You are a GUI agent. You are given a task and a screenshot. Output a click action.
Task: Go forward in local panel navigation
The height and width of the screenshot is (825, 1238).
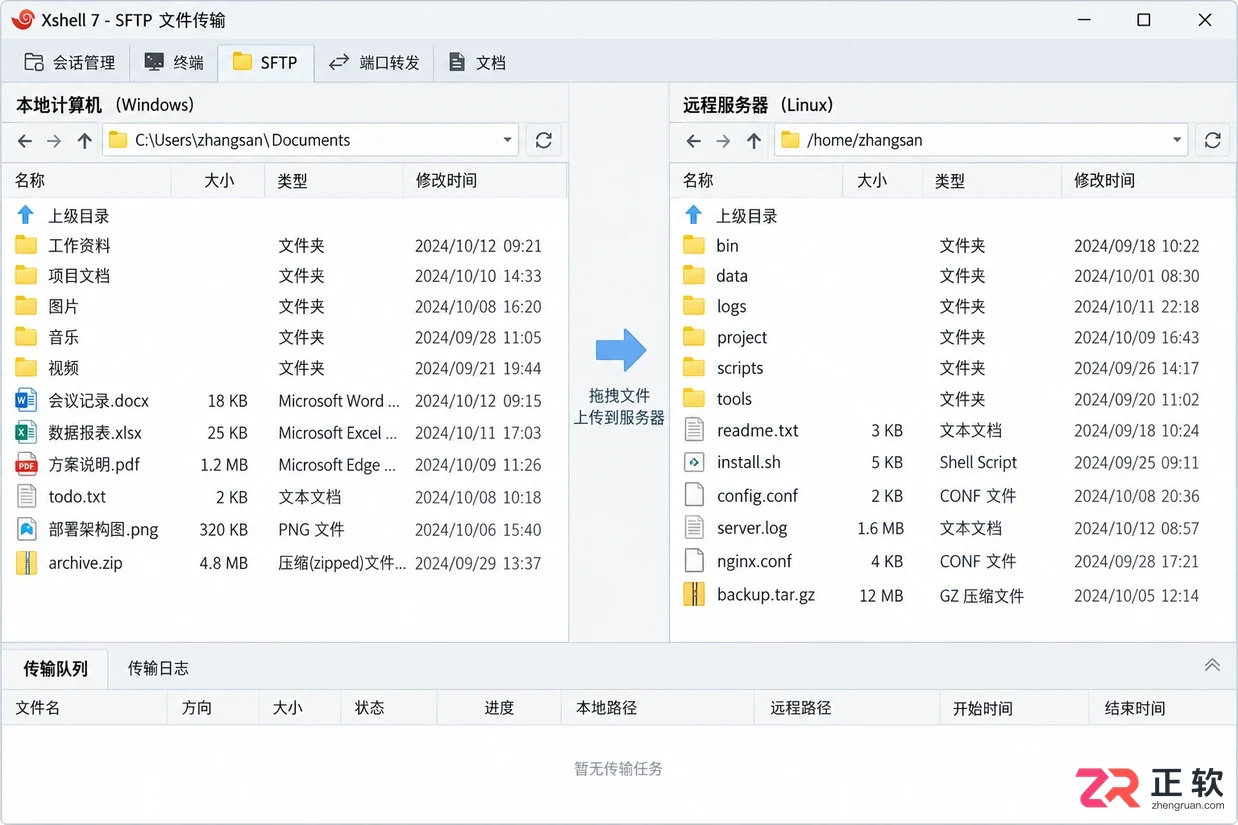[x=54, y=141]
